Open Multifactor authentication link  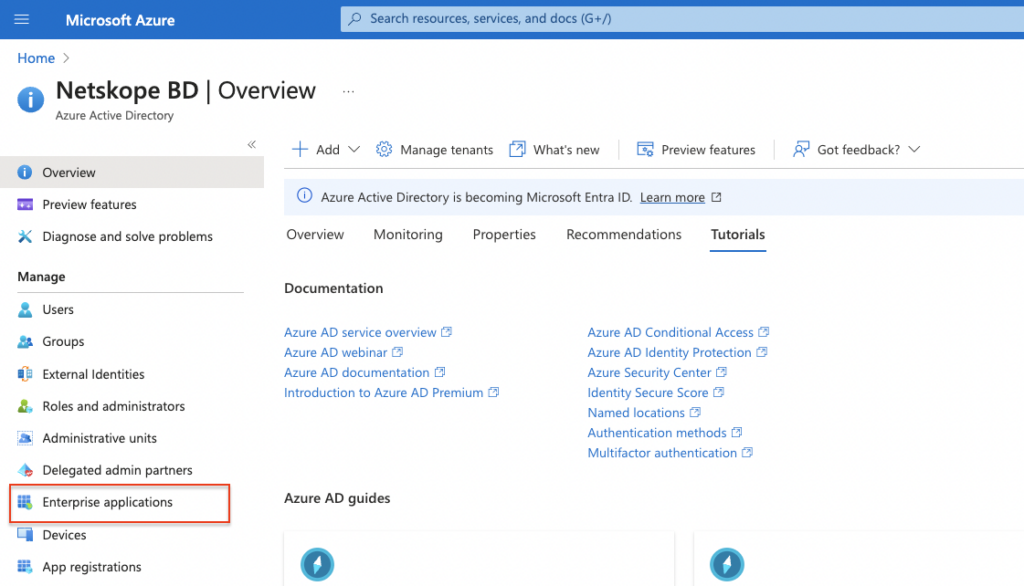click(662, 453)
